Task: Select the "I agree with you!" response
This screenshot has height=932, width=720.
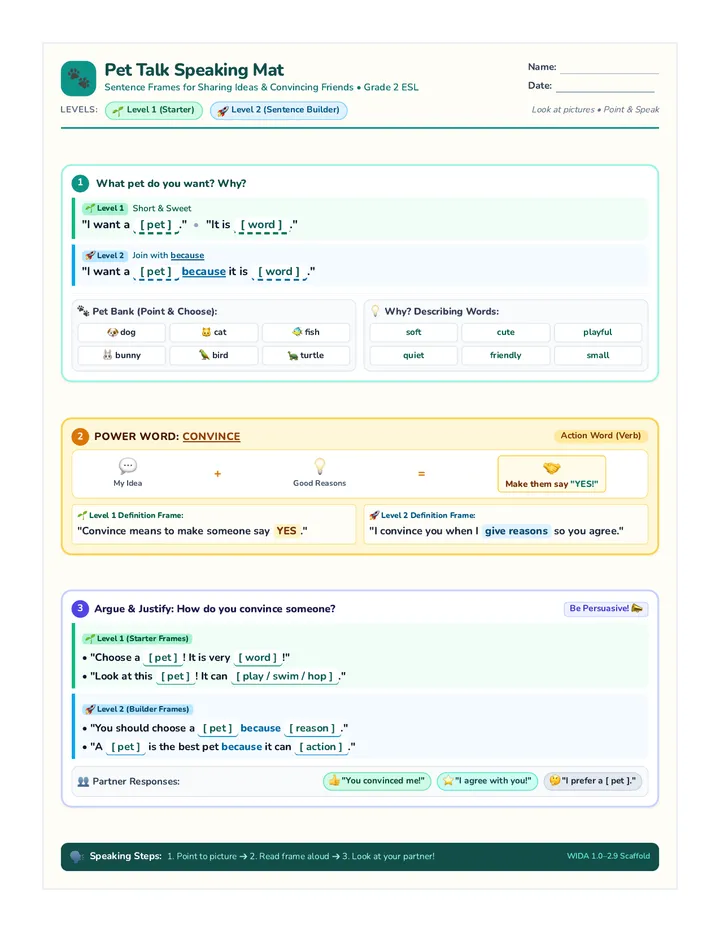Action: (x=487, y=781)
